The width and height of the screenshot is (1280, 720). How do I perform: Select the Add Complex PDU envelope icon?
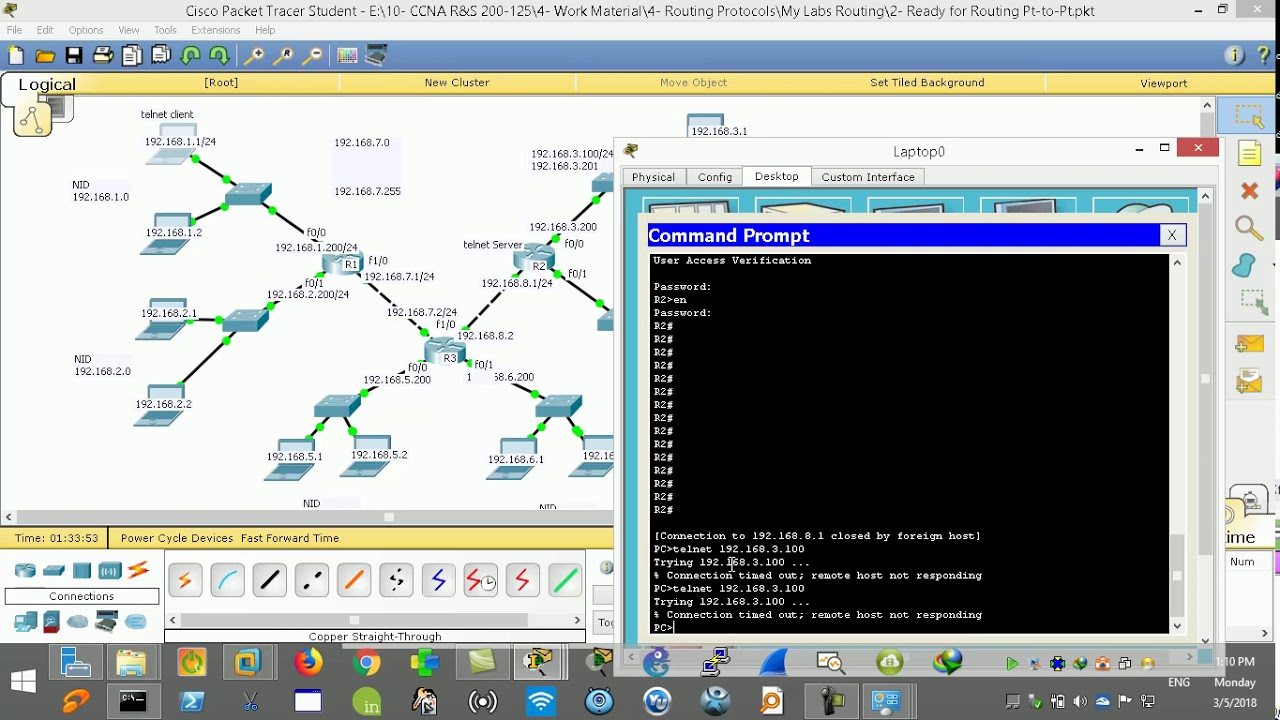tap(1249, 381)
